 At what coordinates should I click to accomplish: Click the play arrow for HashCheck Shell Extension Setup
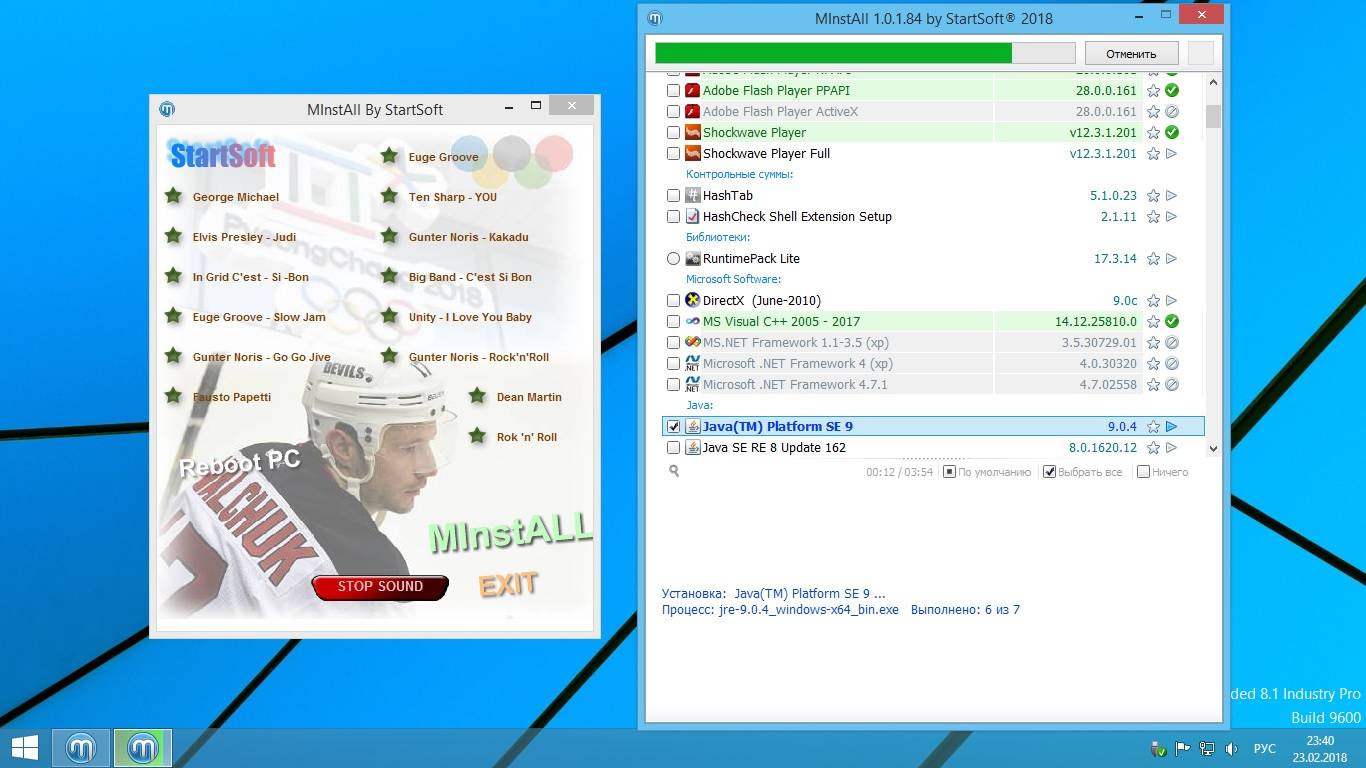coord(1172,216)
